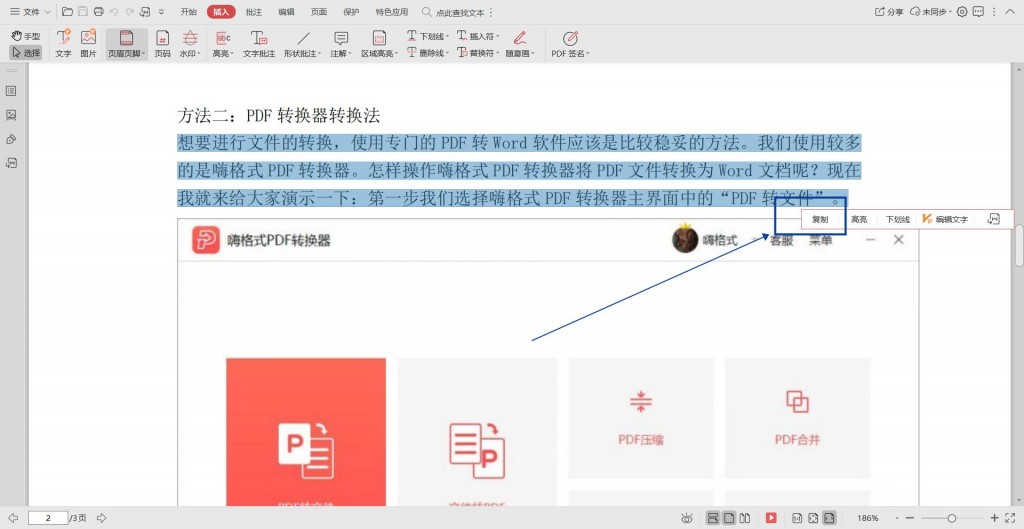The height and width of the screenshot is (529, 1024).
Task: Enter full screen using the expand icon
Action: [x=1011, y=518]
